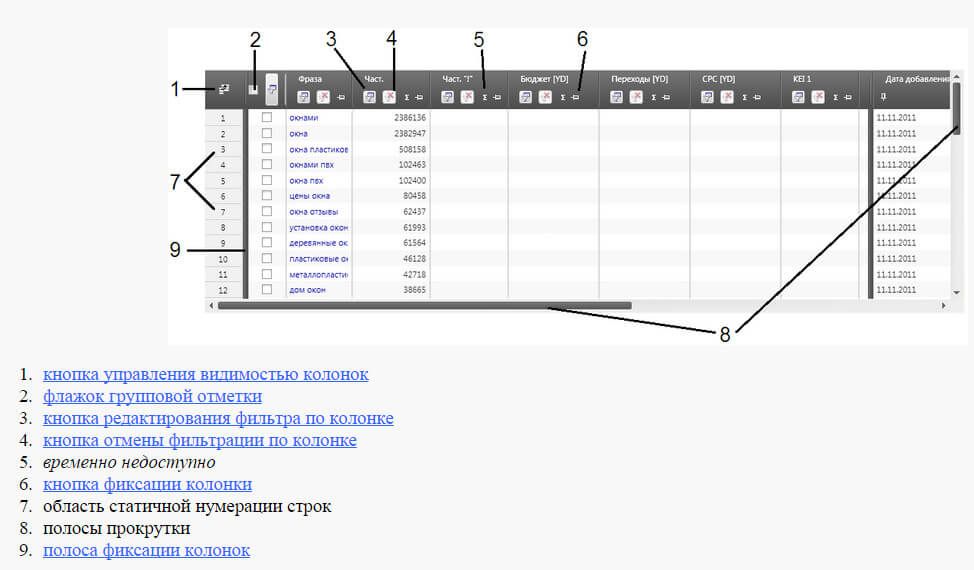The image size is (974, 570).
Task: Open link "полоса фиксации колонок"
Action: click(146, 550)
